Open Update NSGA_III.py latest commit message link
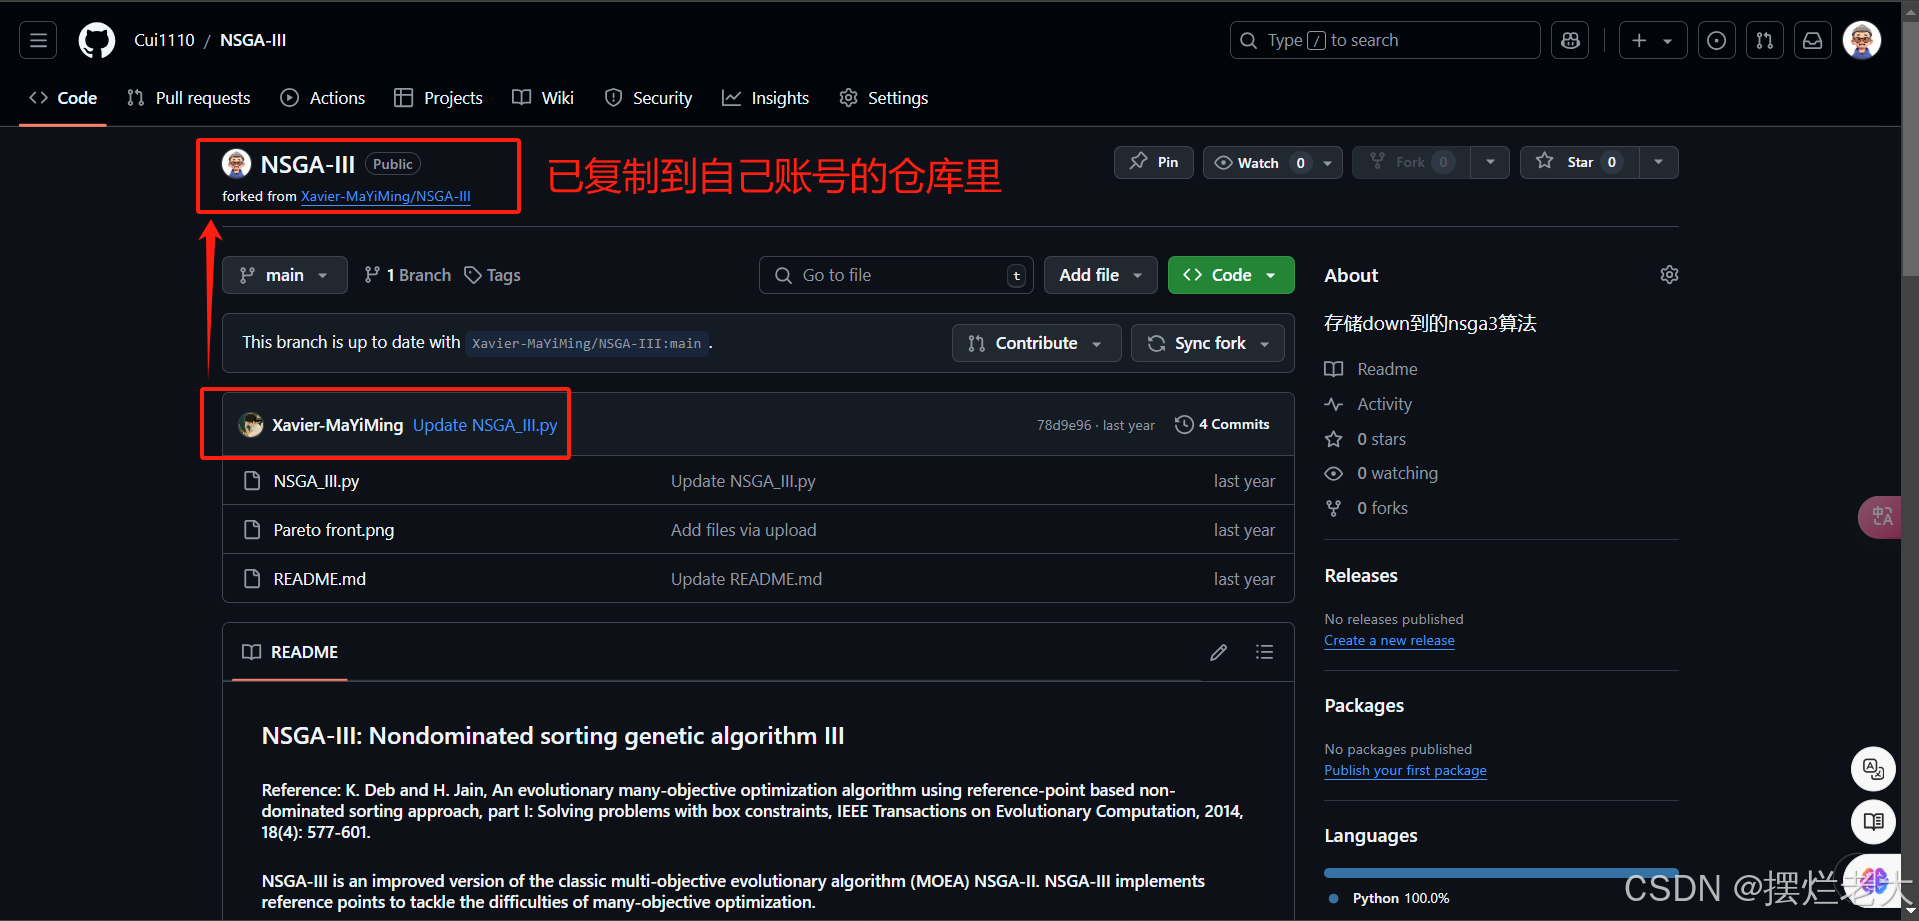The height and width of the screenshot is (921, 1919). [485, 425]
